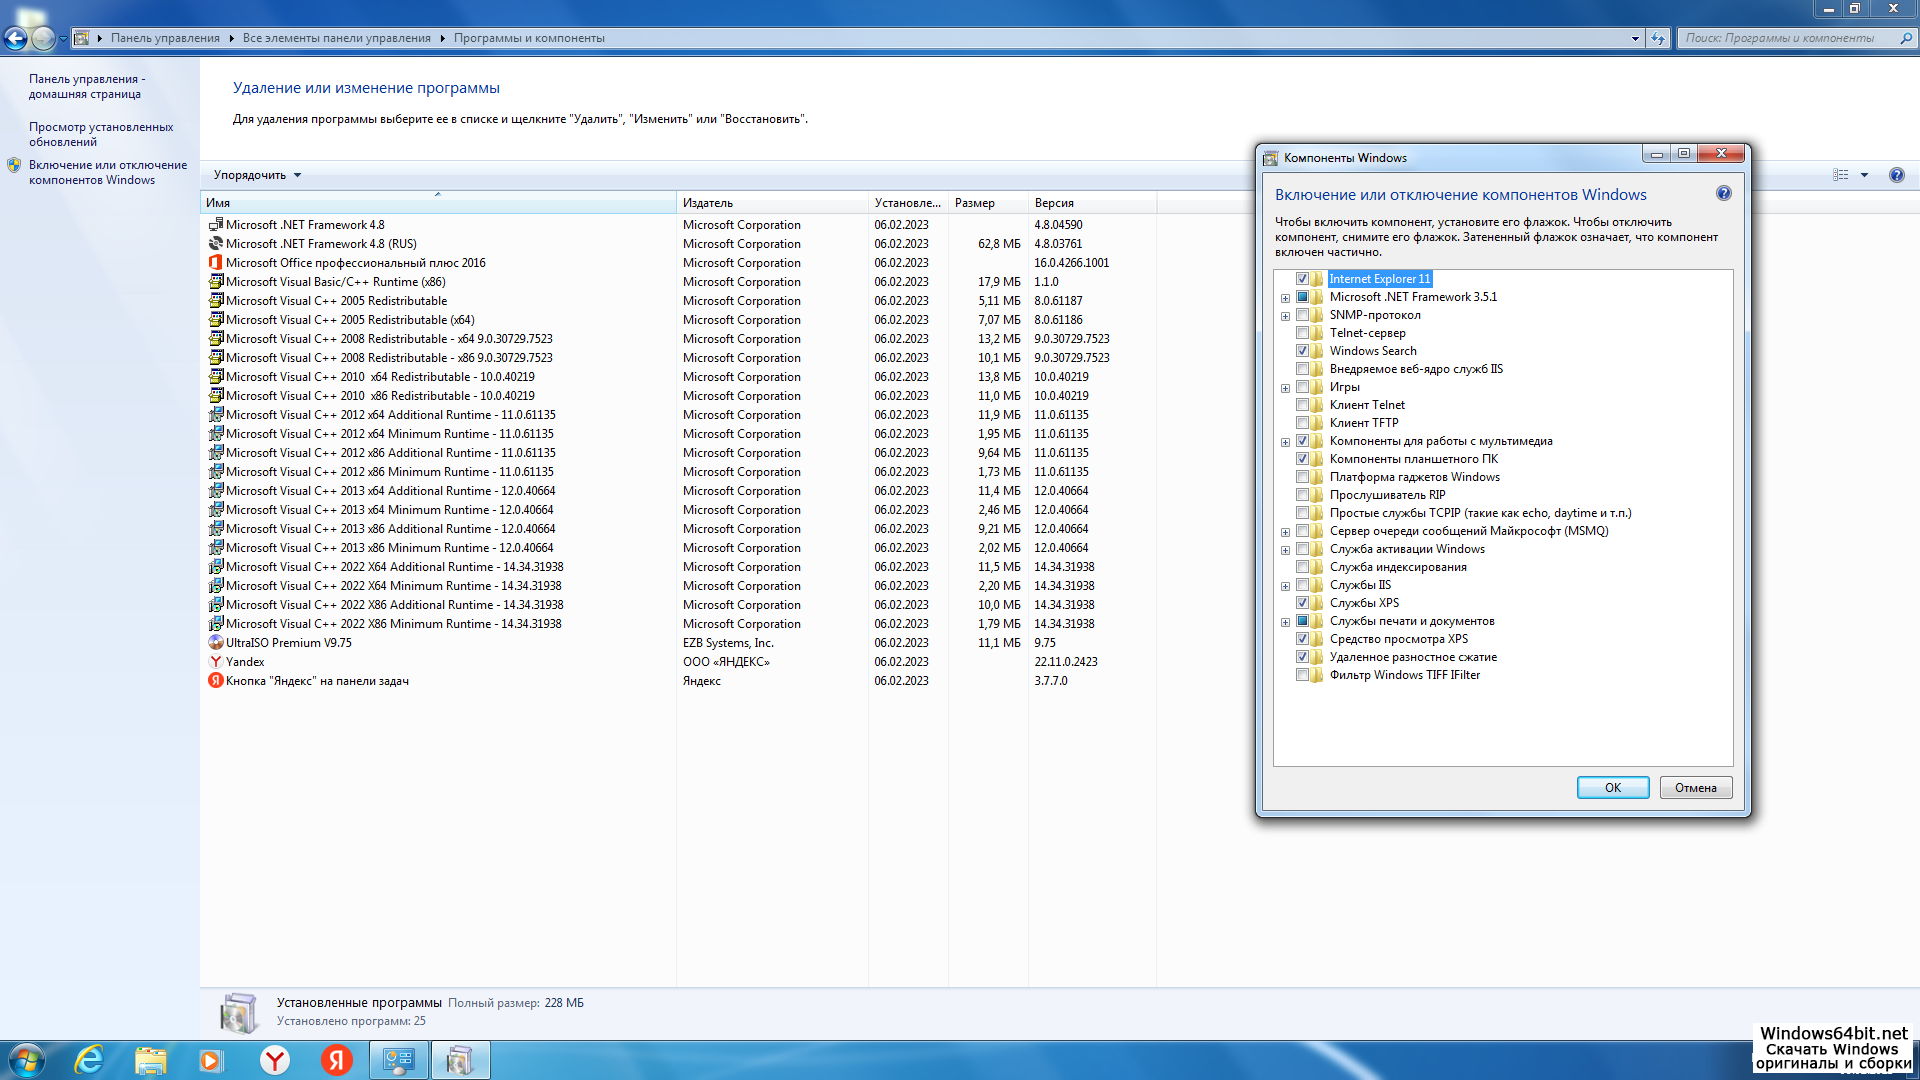
Task: Expand the Игры tree node
Action: pyautogui.click(x=1285, y=388)
